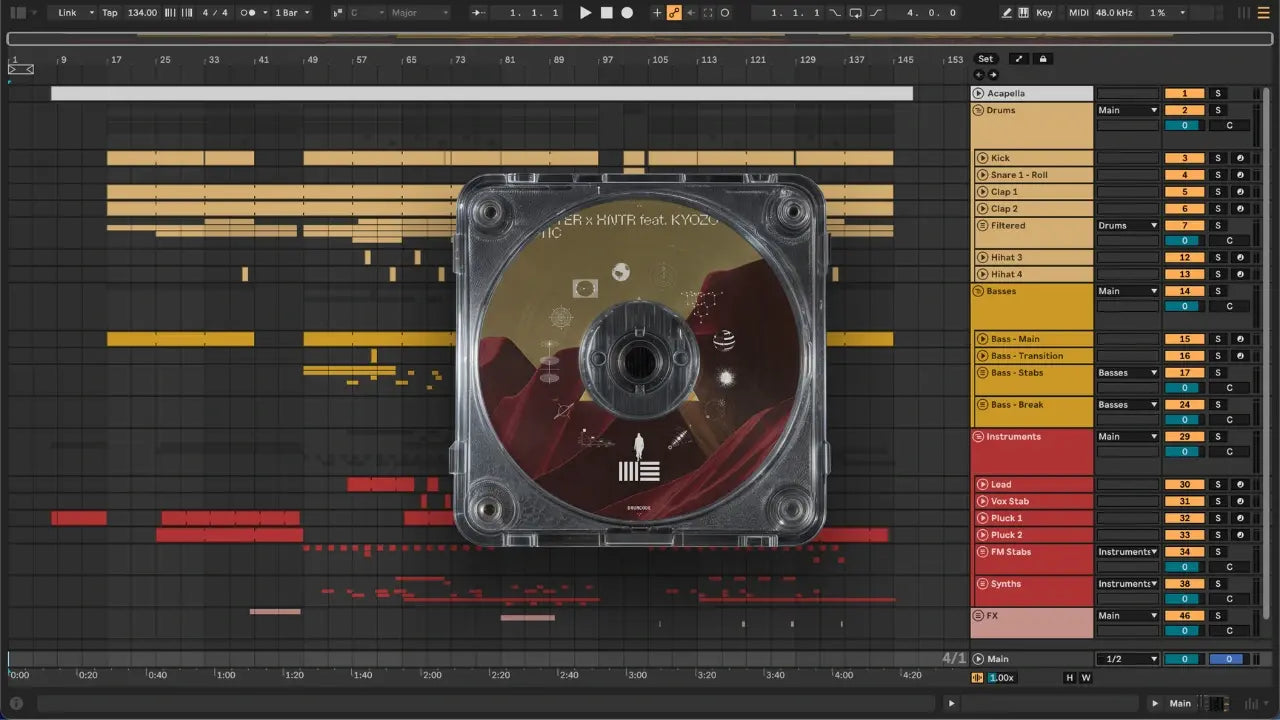
Task: Click the Drums group volume value 0
Action: pyautogui.click(x=1184, y=125)
